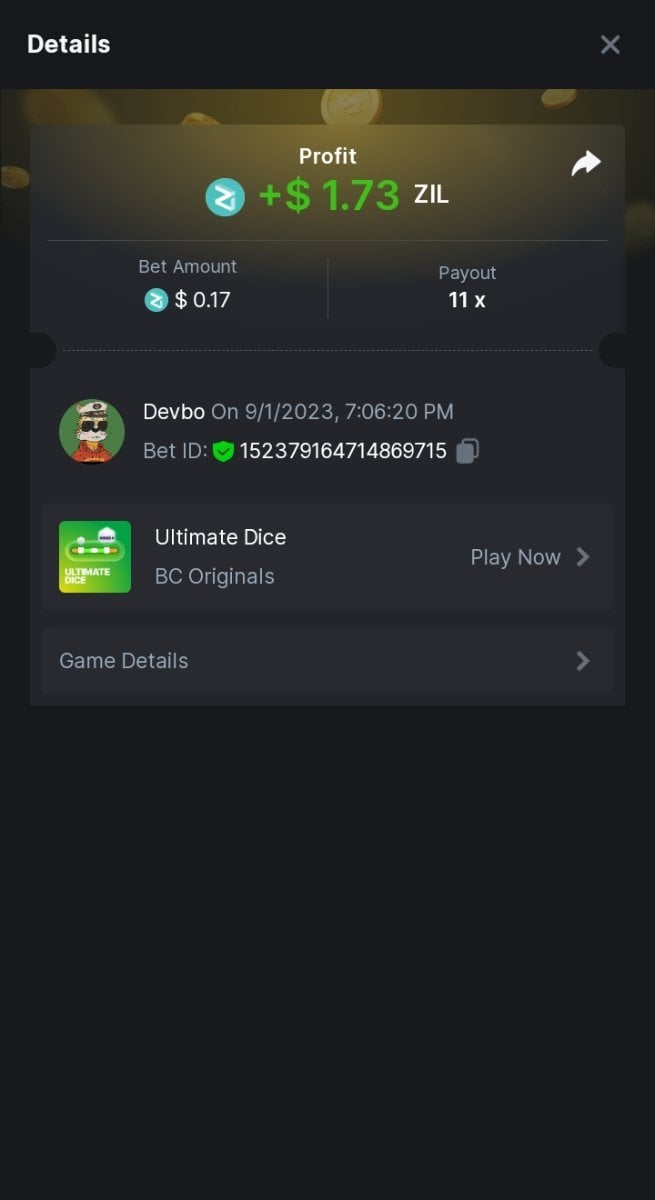Screen dimensions: 655x1200
Task: Click the BC Originals provider label
Action: (214, 576)
